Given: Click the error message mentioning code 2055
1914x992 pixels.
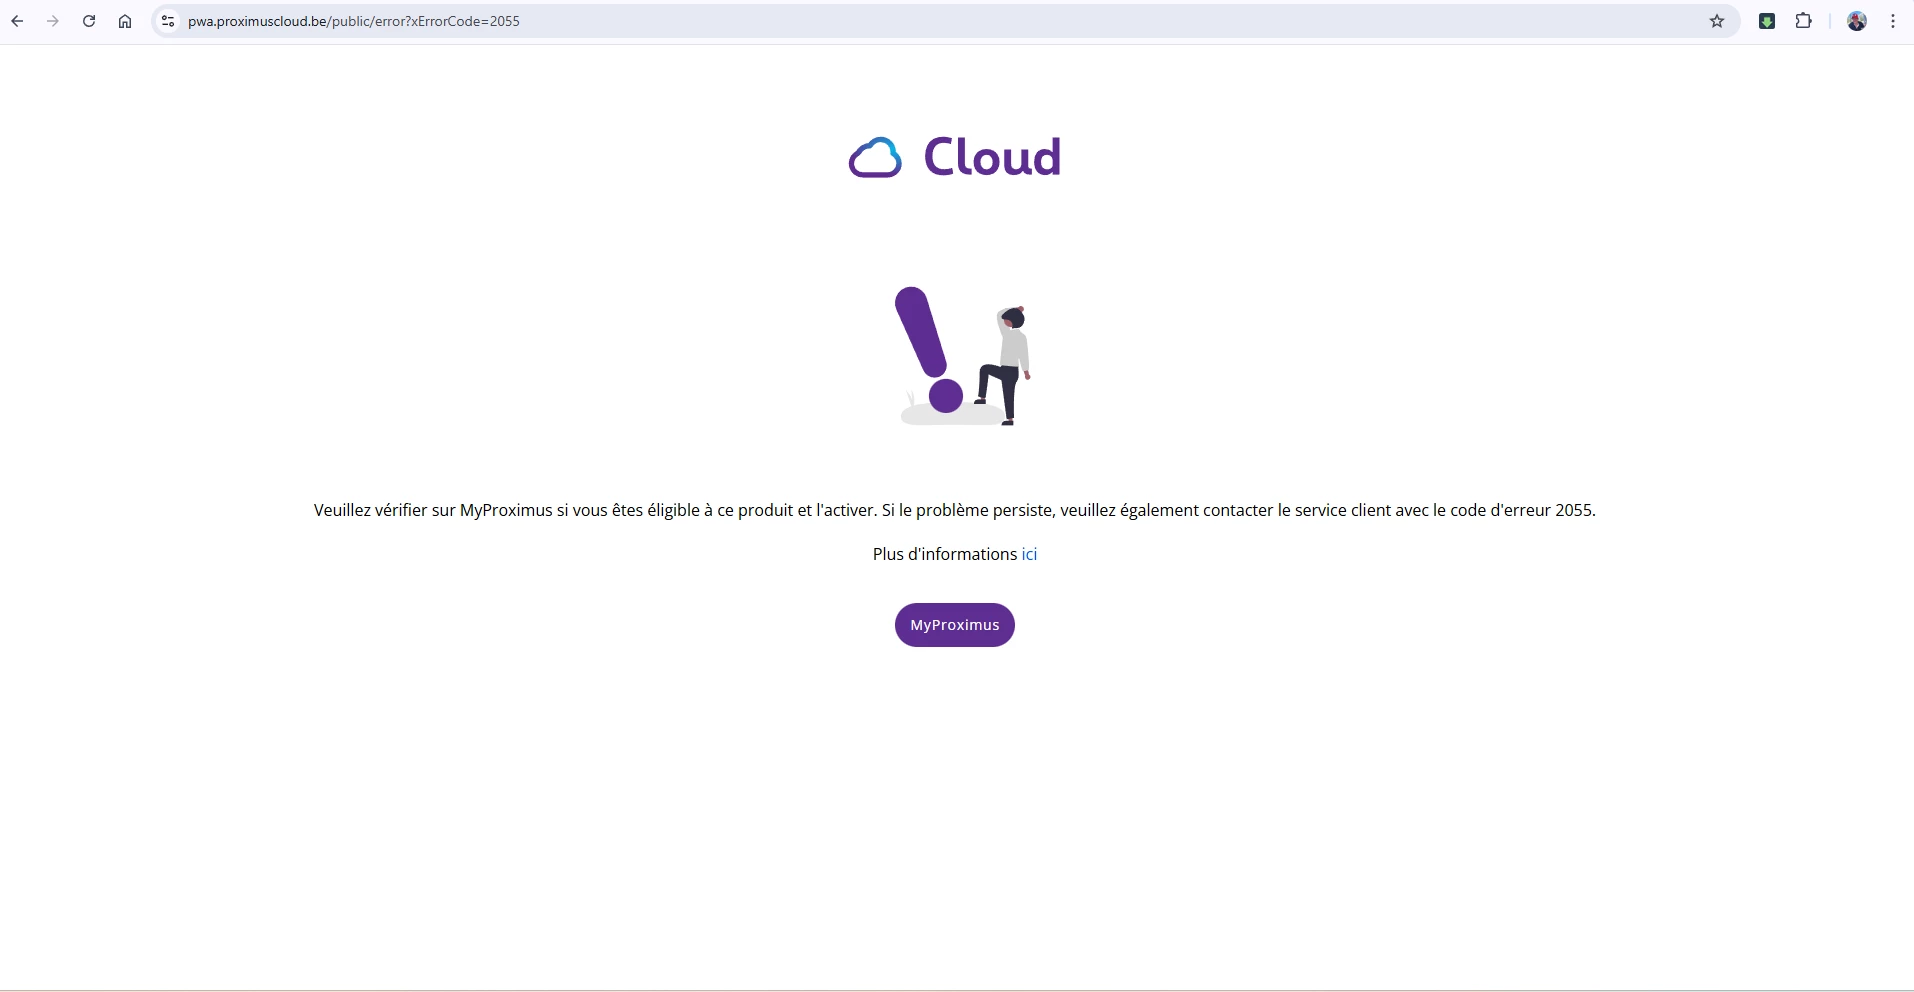Looking at the screenshot, I should pos(955,510).
